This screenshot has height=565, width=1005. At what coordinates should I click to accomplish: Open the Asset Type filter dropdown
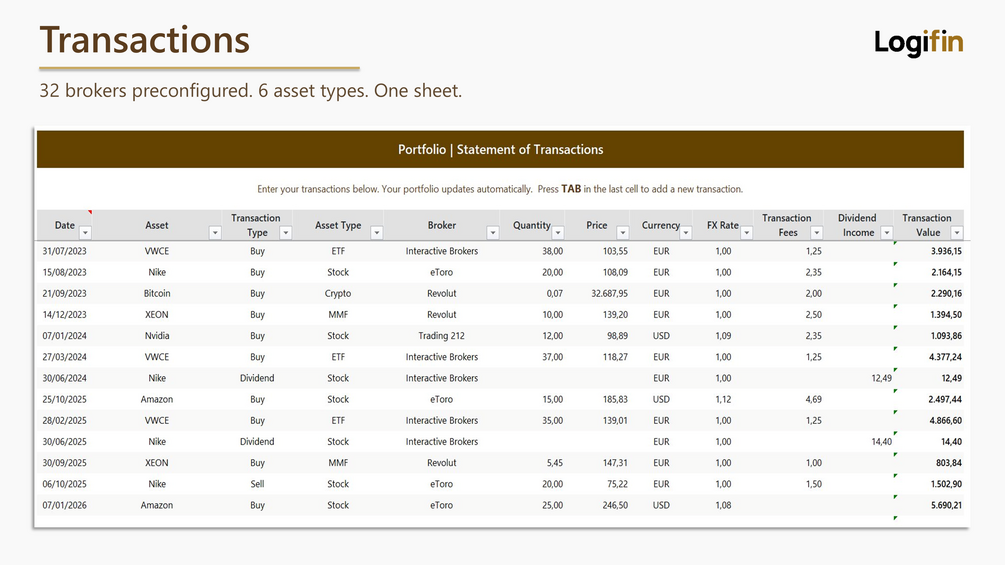click(376, 233)
